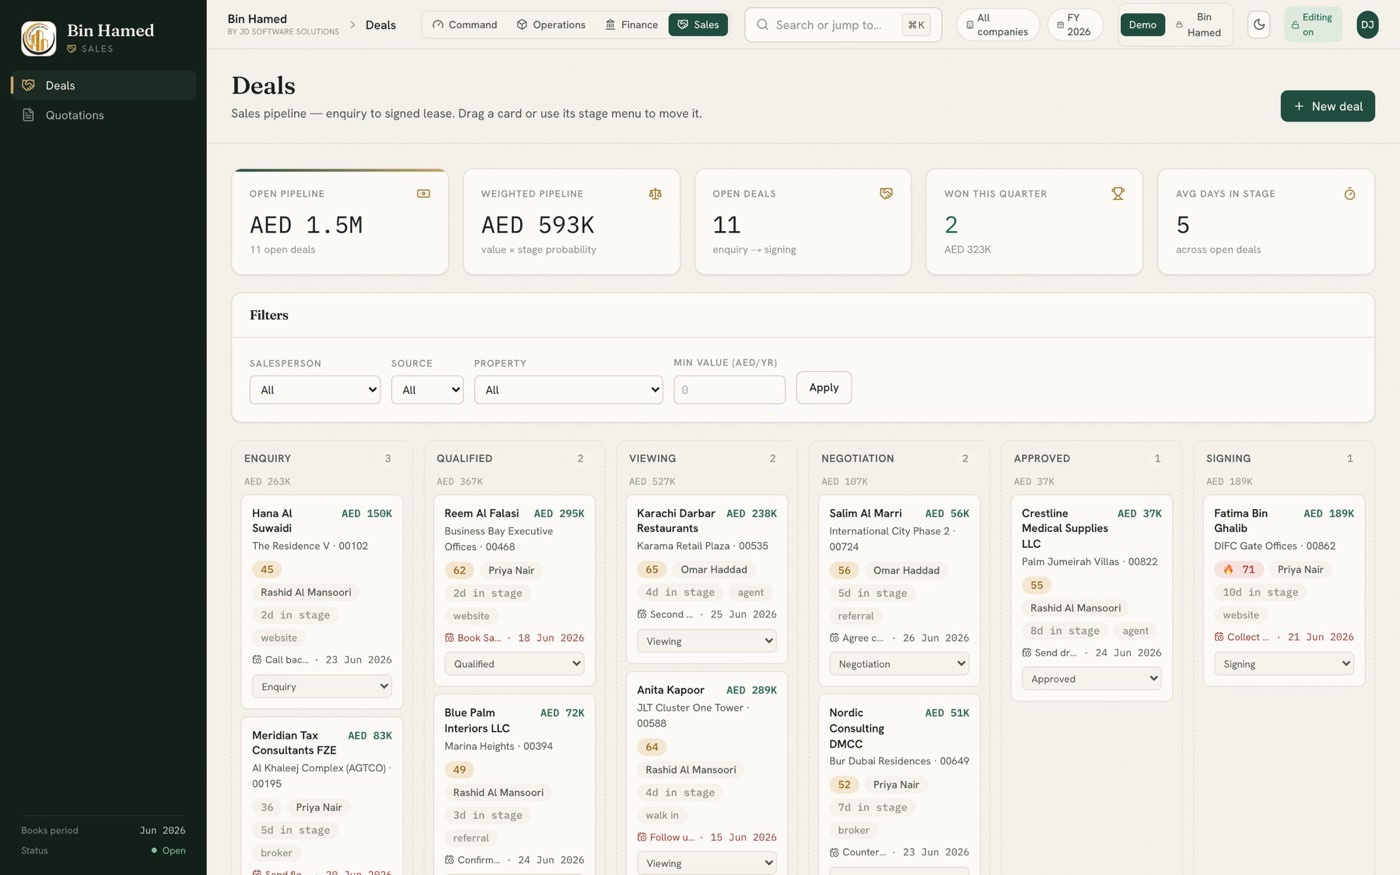Screen dimensions: 1400x875
Task: Open the Hana Al Suwaidi deal card
Action: [x=322, y=602]
